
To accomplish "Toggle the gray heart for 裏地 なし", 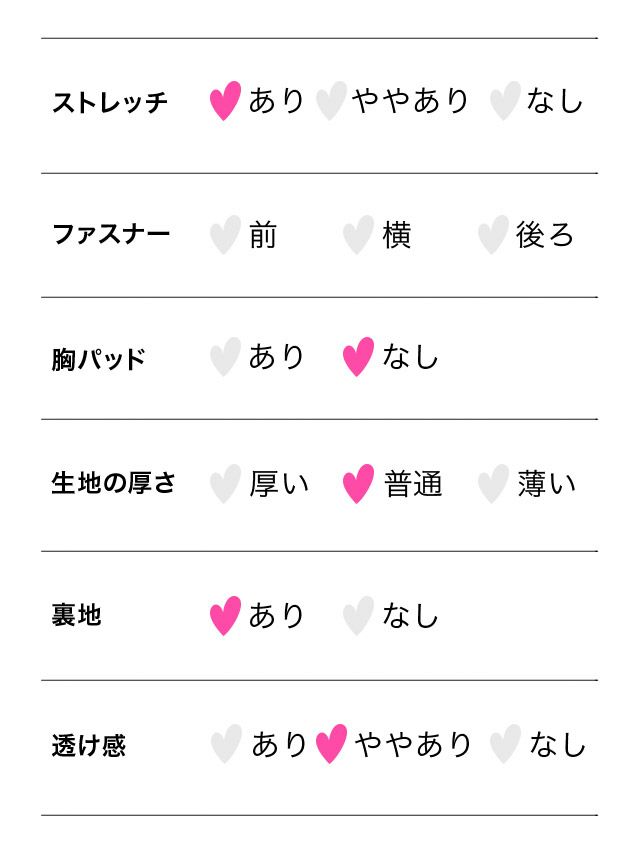I will click(358, 616).
